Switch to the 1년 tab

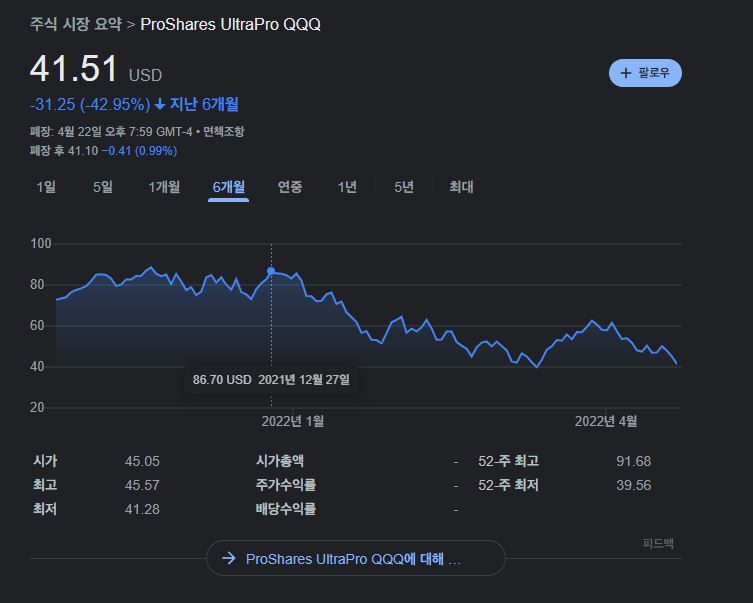pos(347,187)
